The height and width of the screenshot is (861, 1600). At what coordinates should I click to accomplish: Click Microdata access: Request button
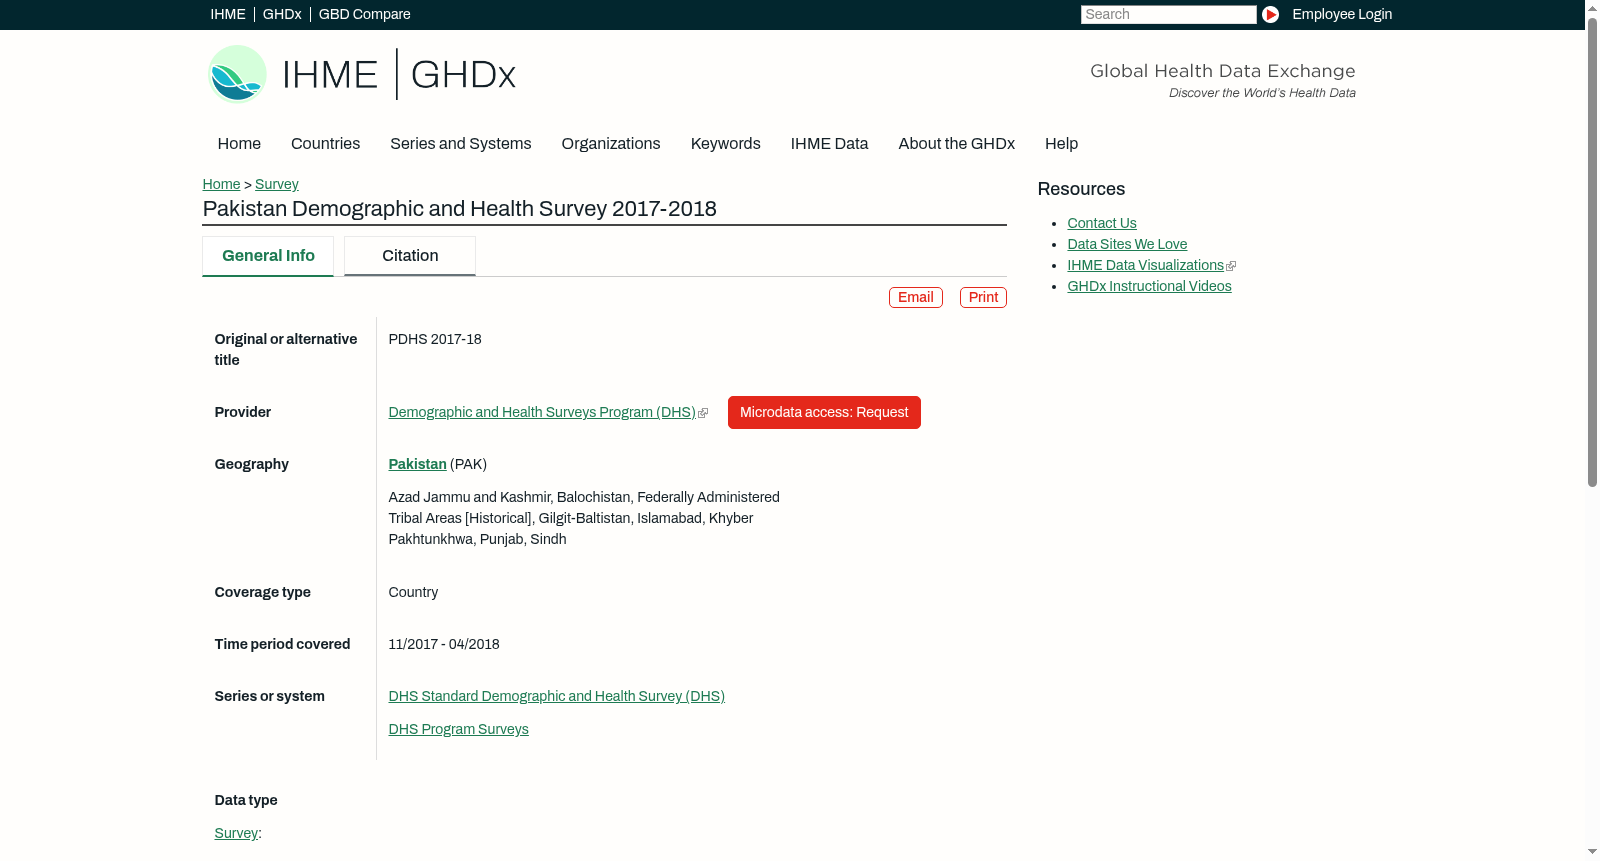tap(824, 413)
